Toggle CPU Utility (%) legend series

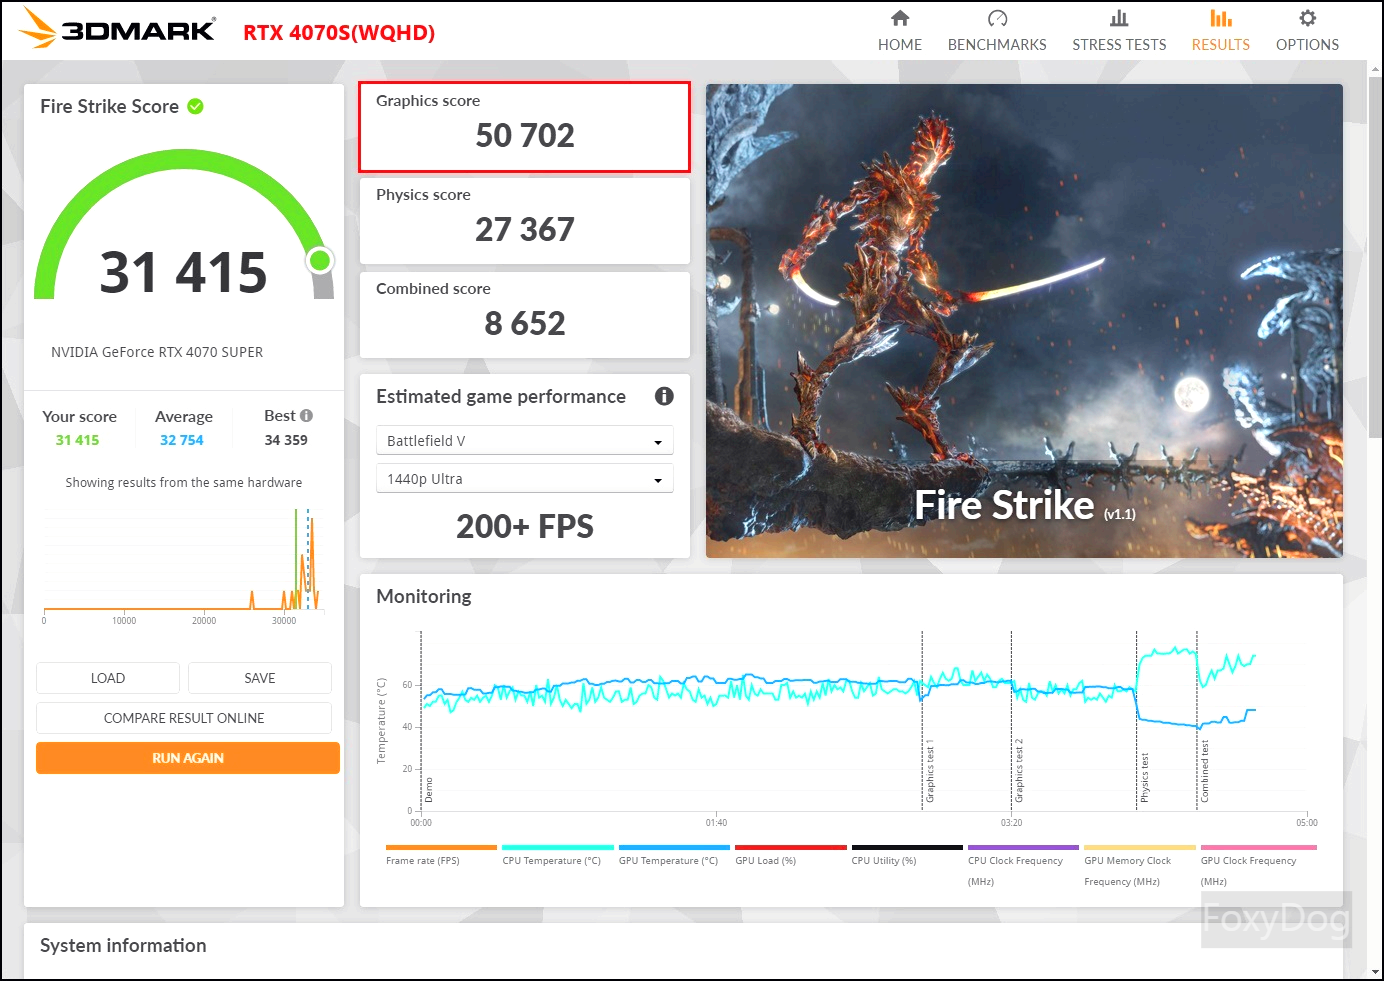pyautogui.click(x=907, y=856)
